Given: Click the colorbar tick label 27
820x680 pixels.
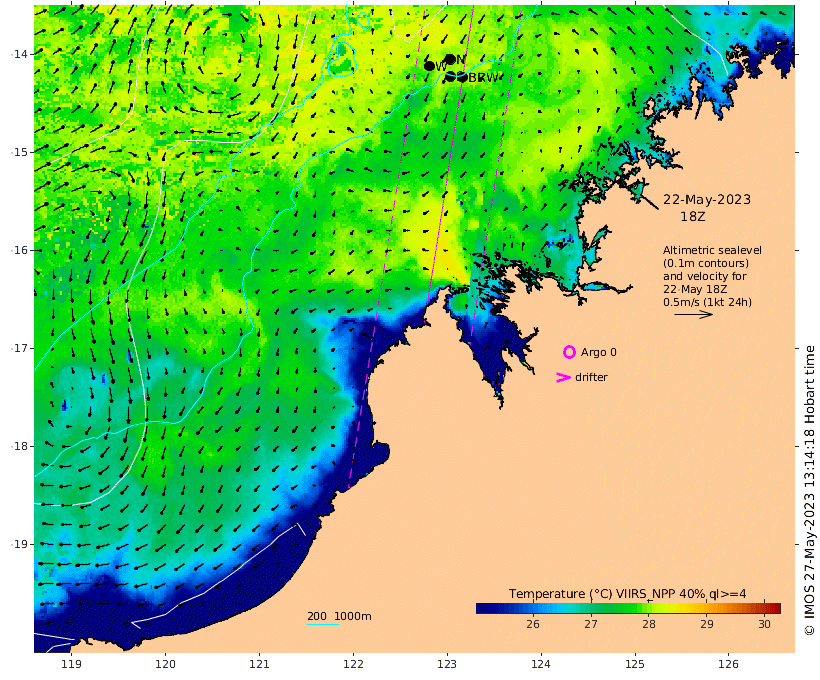Looking at the screenshot, I should 591,624.
